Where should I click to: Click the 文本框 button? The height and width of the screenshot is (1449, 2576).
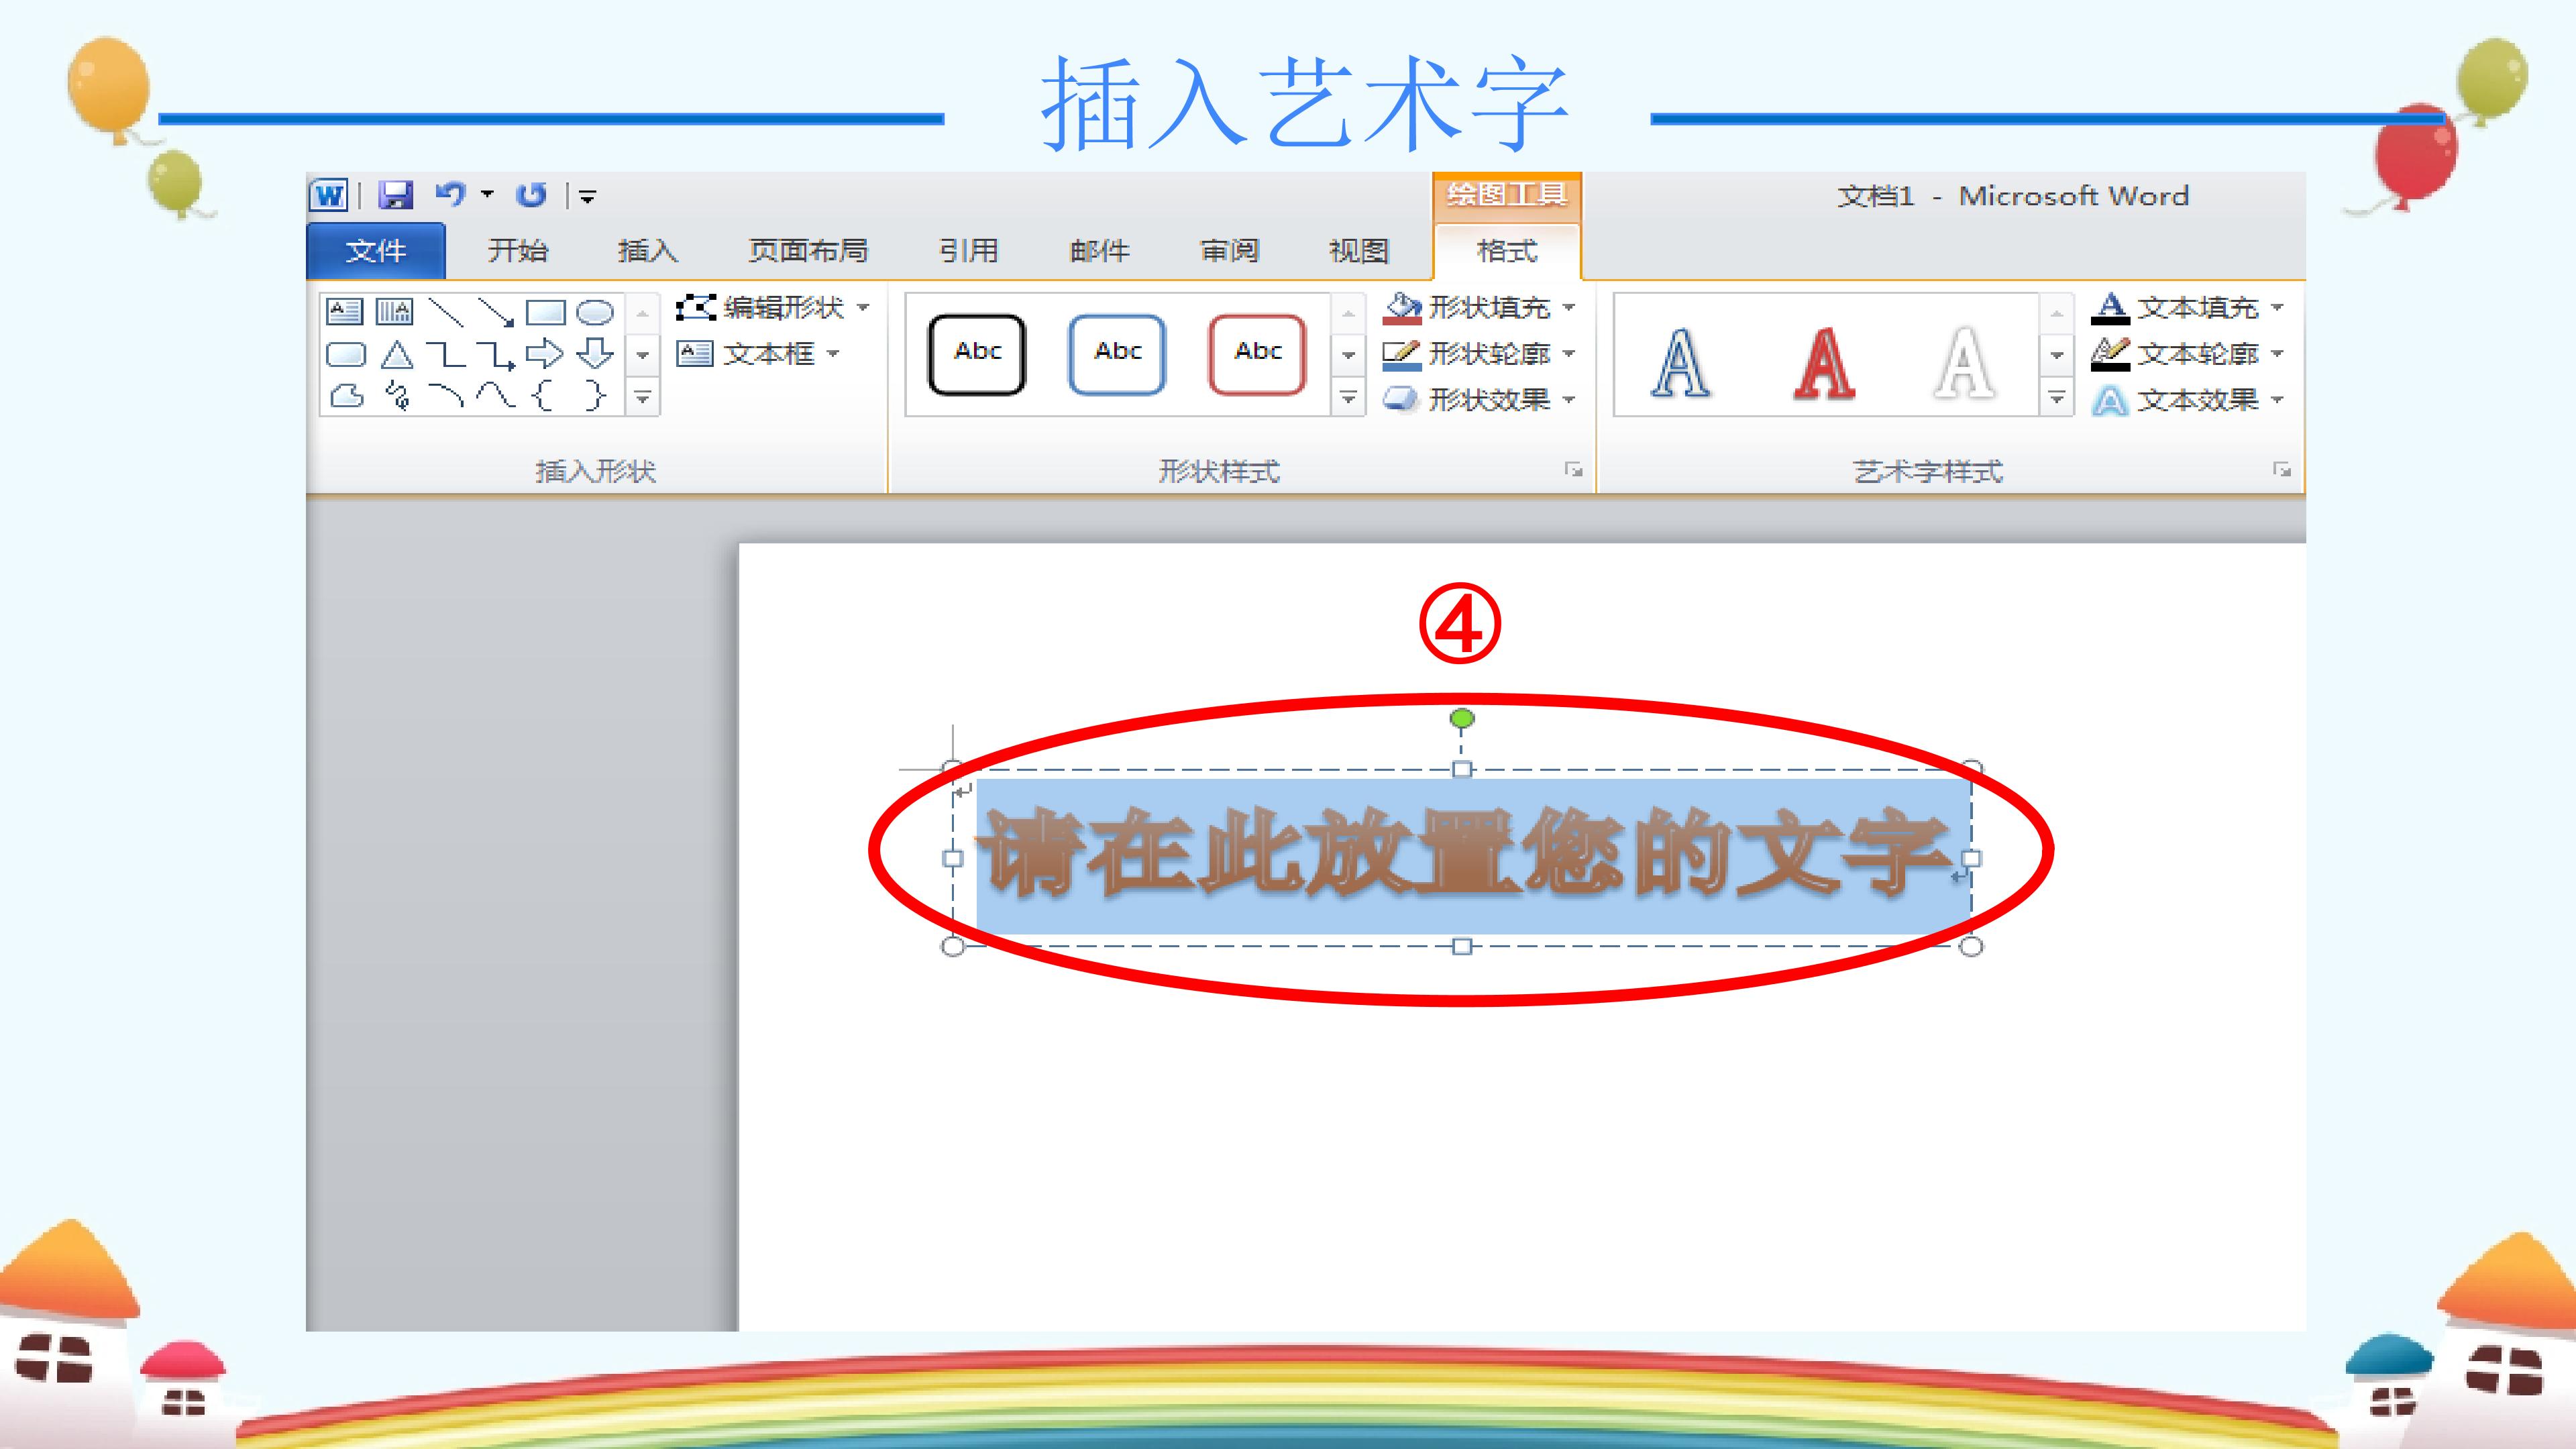759,353
